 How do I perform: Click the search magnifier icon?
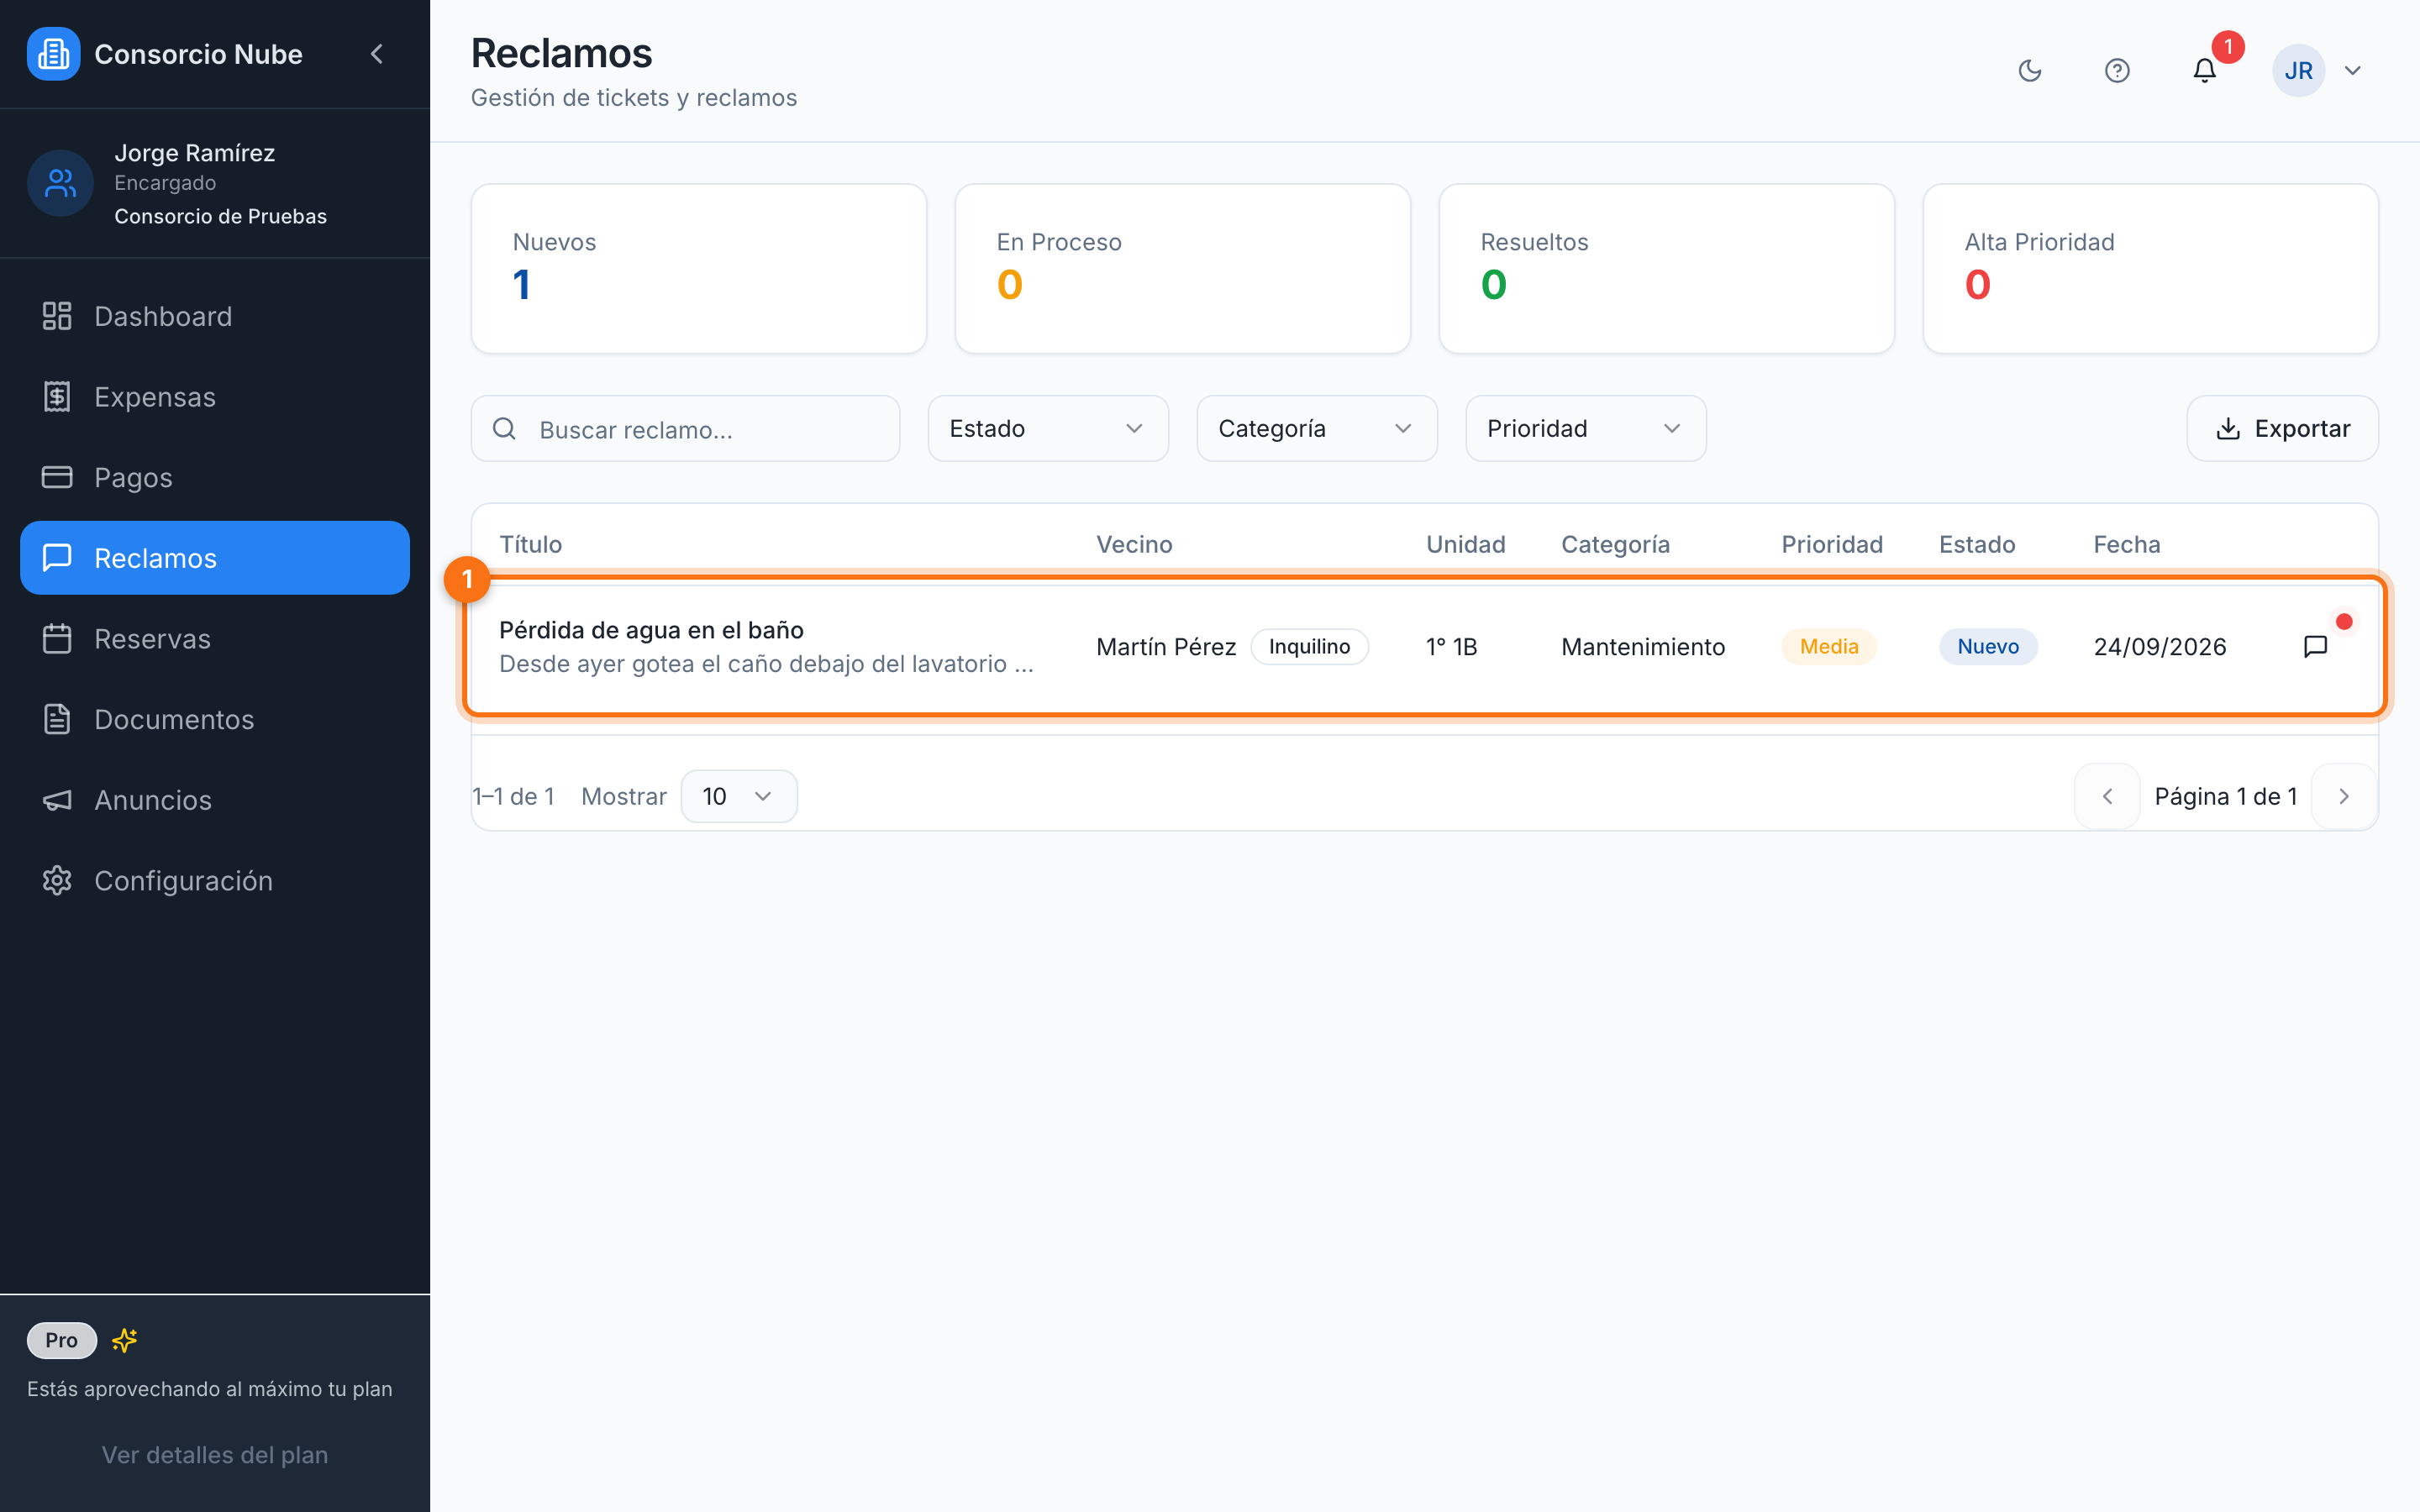(505, 429)
